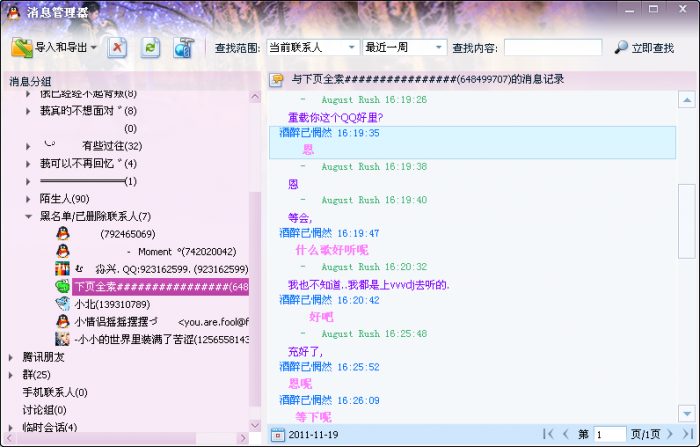Click the '立即查找' search button
The height and width of the screenshot is (447, 700).
coord(644,48)
